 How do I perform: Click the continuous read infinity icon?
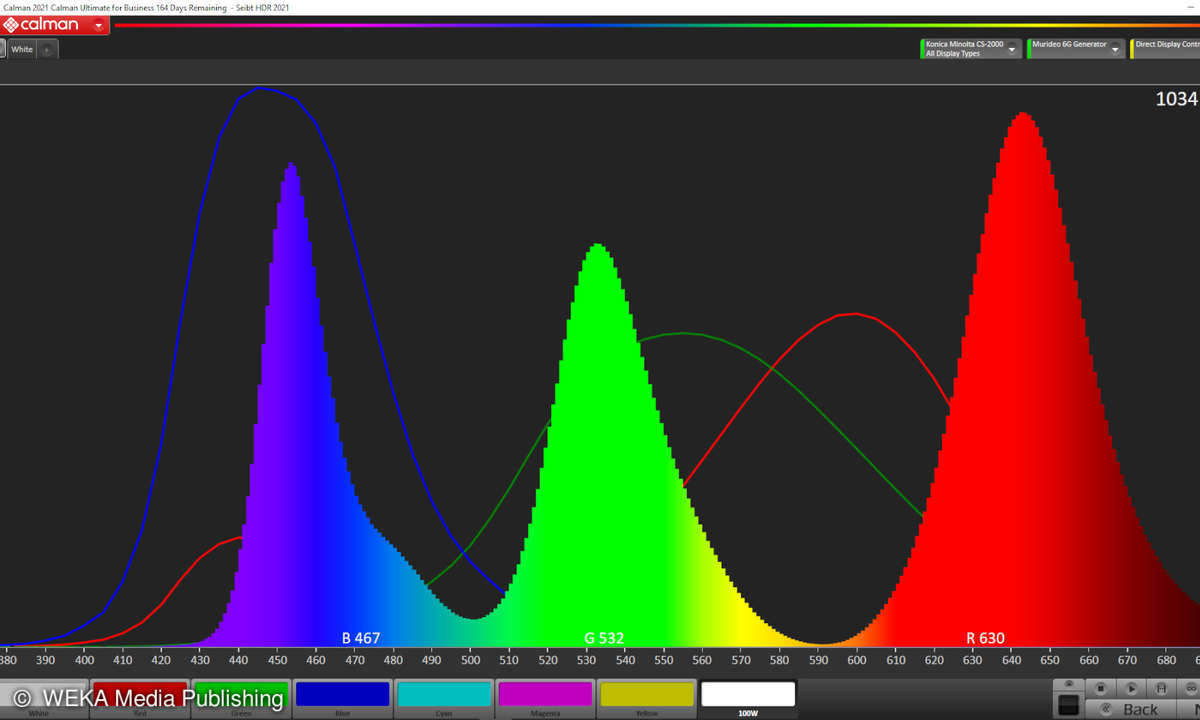coord(1189,688)
